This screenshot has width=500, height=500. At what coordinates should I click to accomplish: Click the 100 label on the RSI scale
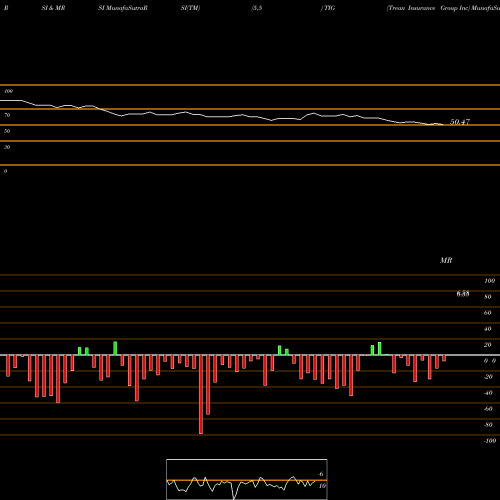pyautogui.click(x=9, y=91)
